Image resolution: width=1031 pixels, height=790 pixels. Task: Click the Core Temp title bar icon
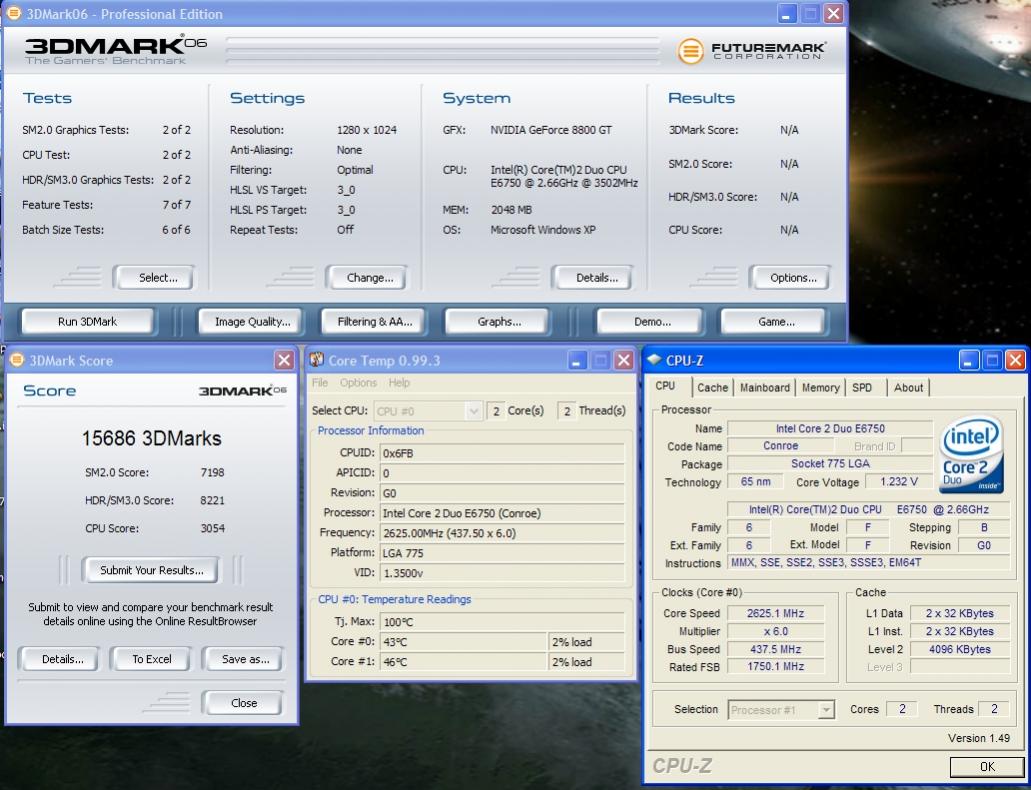coord(317,360)
